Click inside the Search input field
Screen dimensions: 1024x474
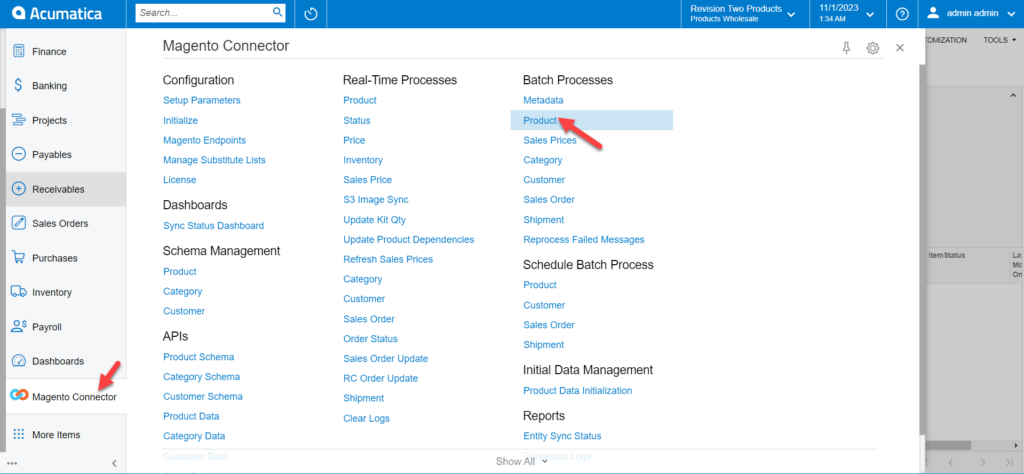(x=204, y=12)
